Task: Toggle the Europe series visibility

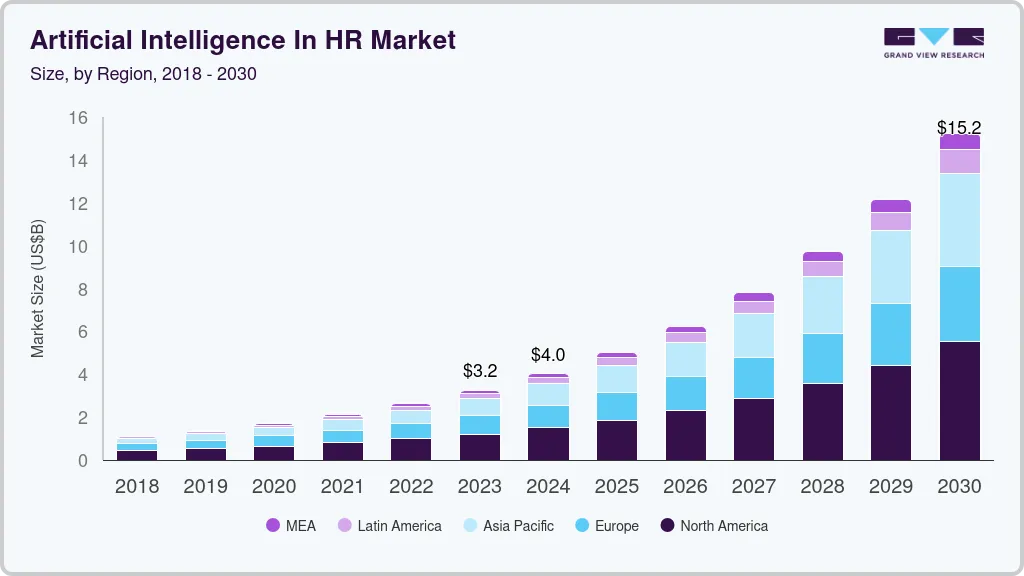Action: coord(581,526)
